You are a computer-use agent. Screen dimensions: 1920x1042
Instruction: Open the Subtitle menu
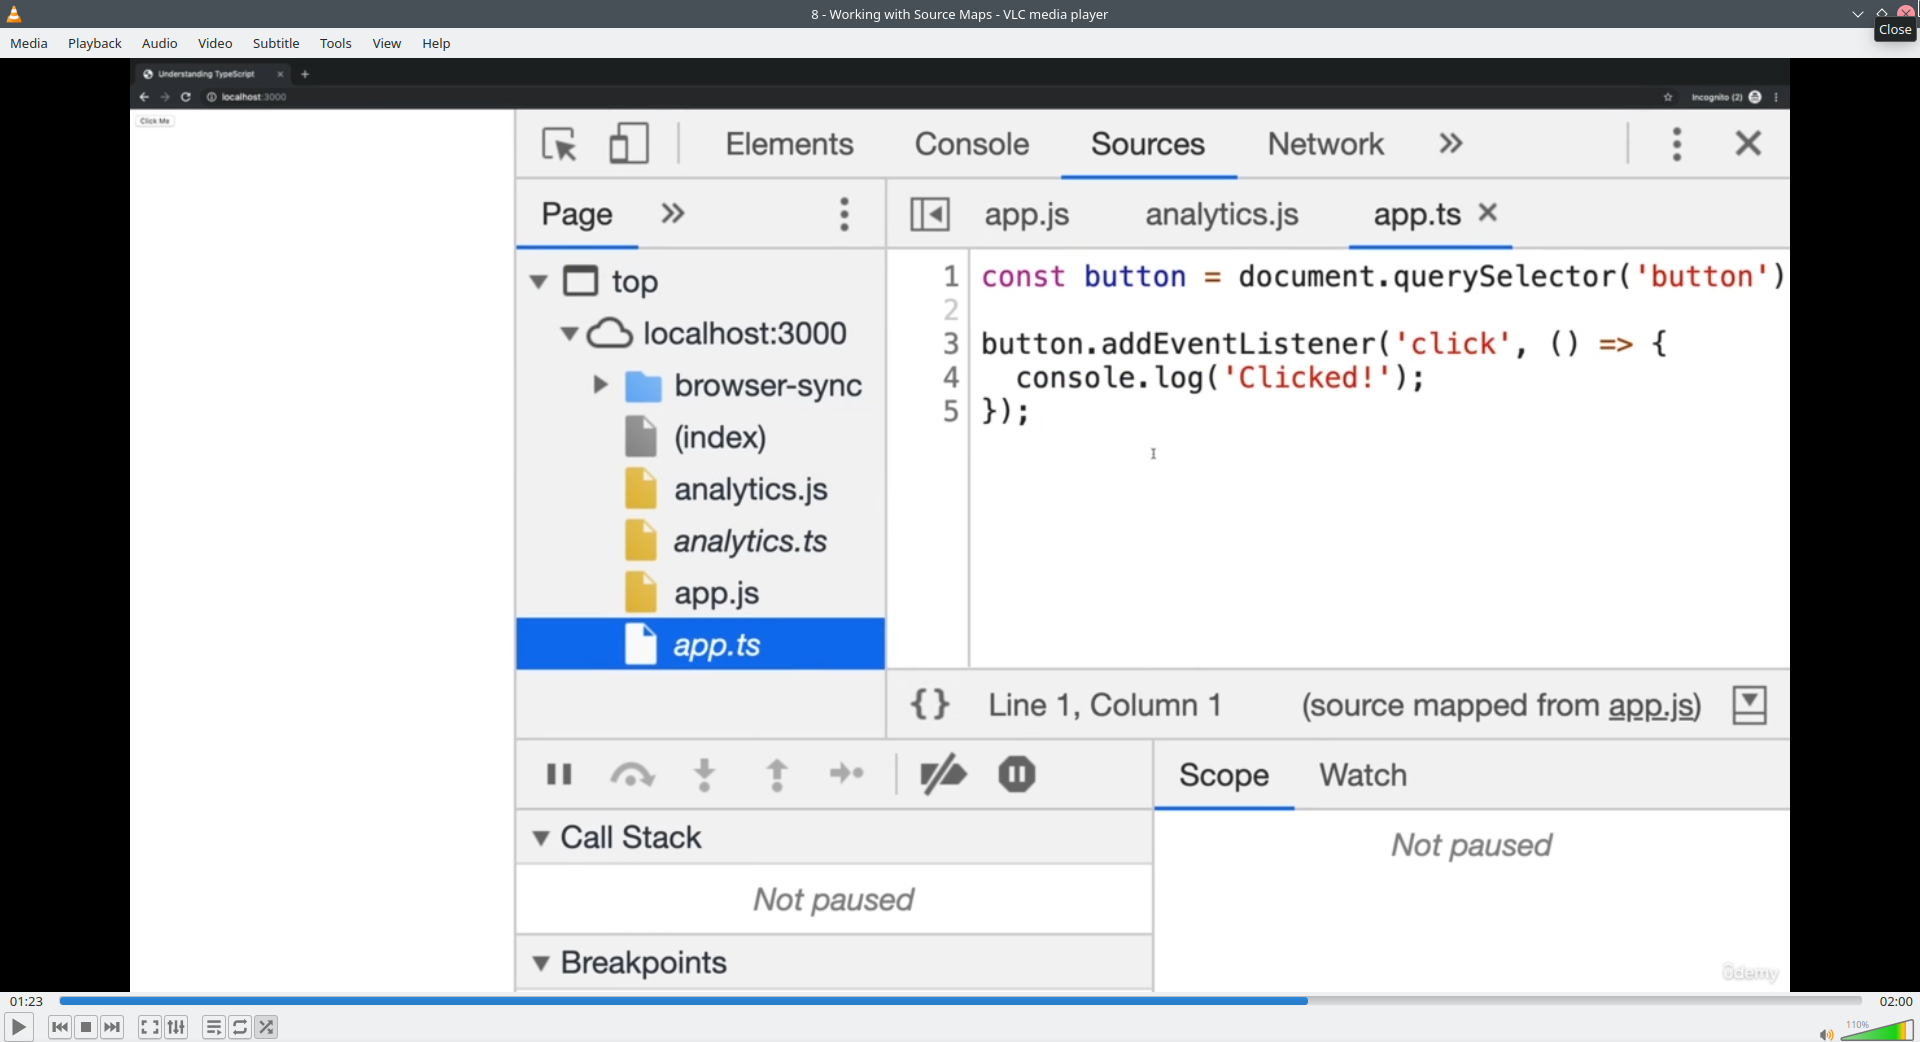(275, 43)
